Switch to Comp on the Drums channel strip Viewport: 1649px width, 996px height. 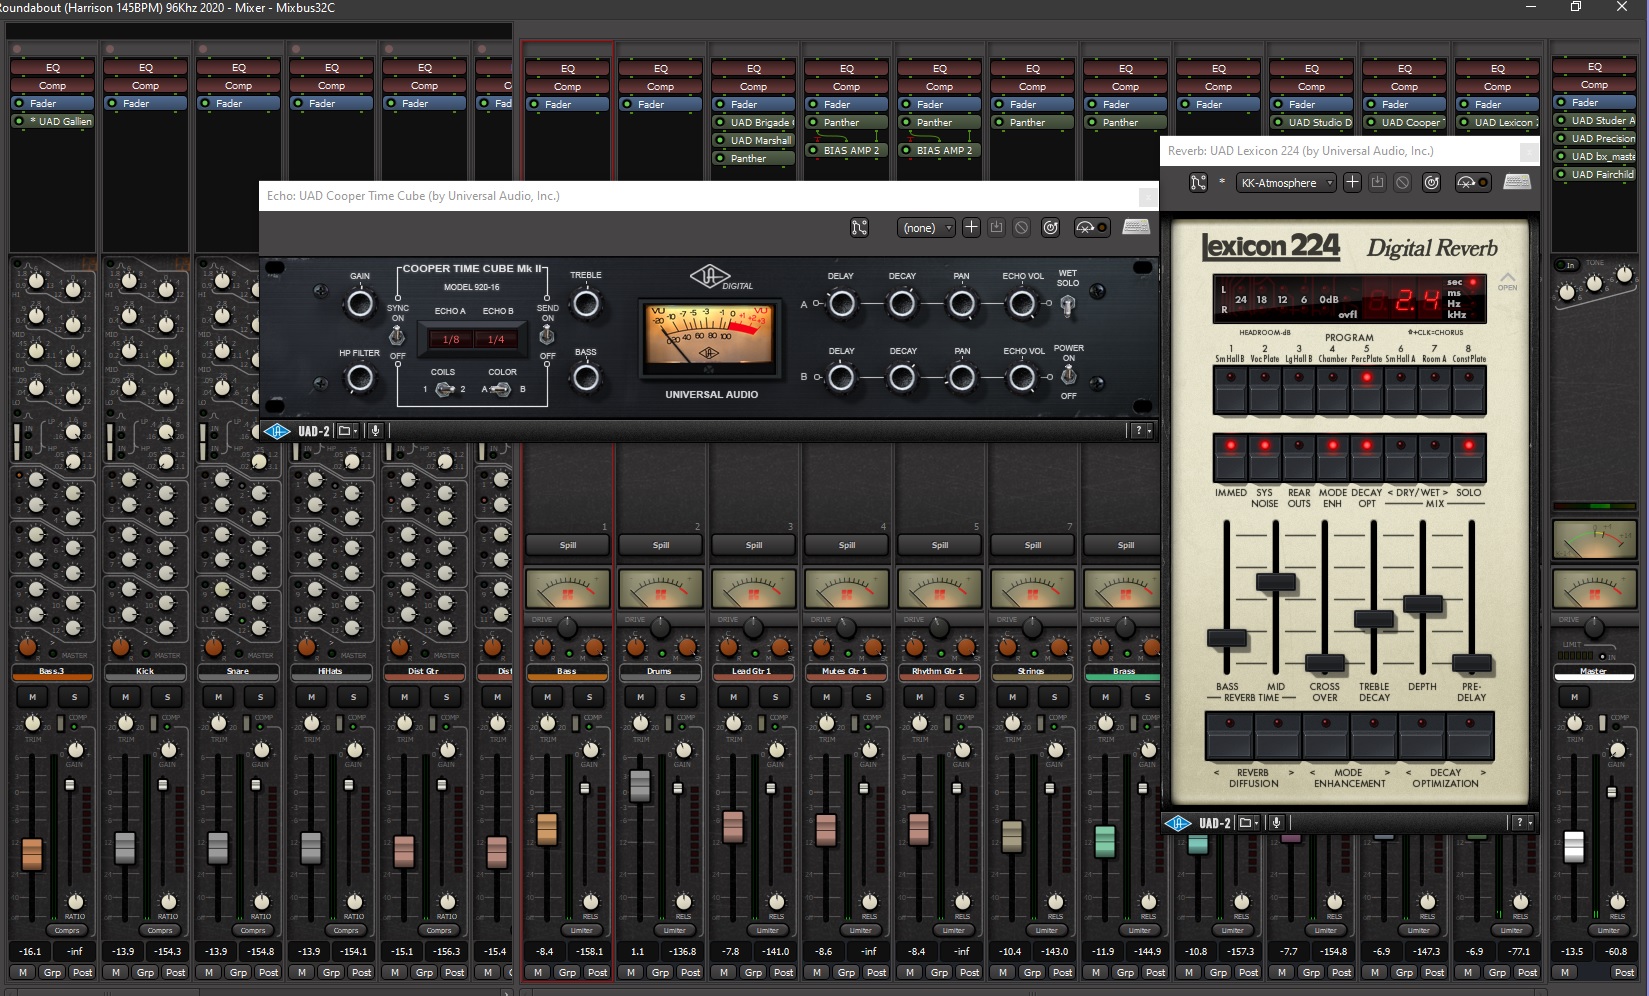660,85
